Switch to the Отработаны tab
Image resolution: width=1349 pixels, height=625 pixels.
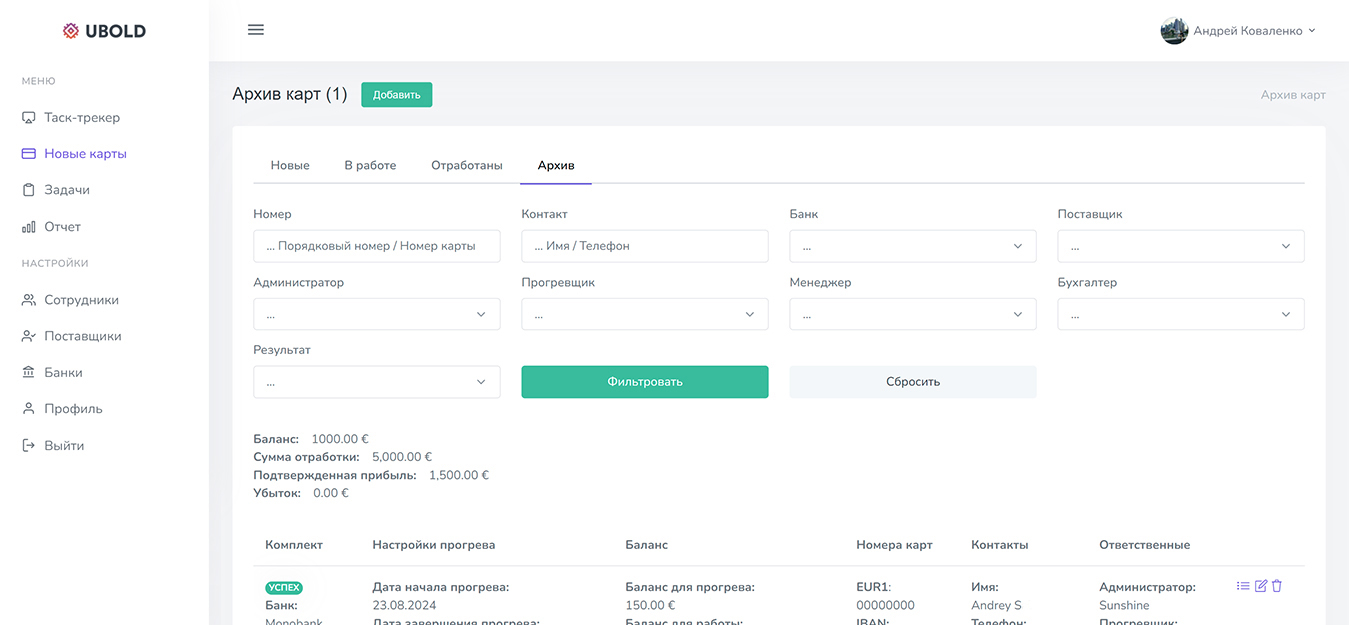(x=466, y=165)
